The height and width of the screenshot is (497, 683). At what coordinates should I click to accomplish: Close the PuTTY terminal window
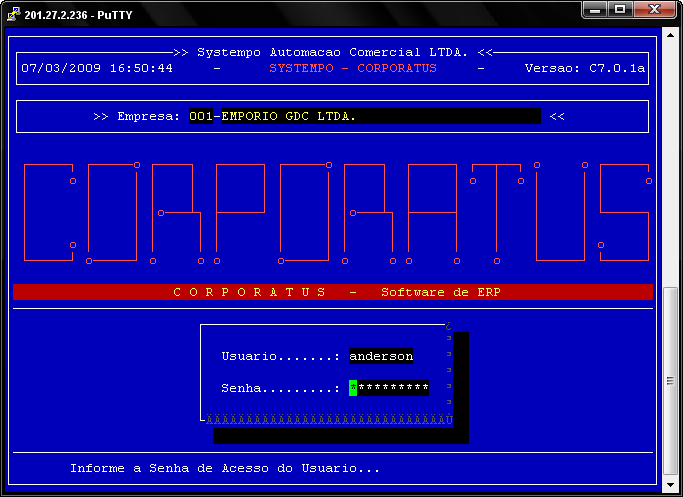(x=654, y=10)
